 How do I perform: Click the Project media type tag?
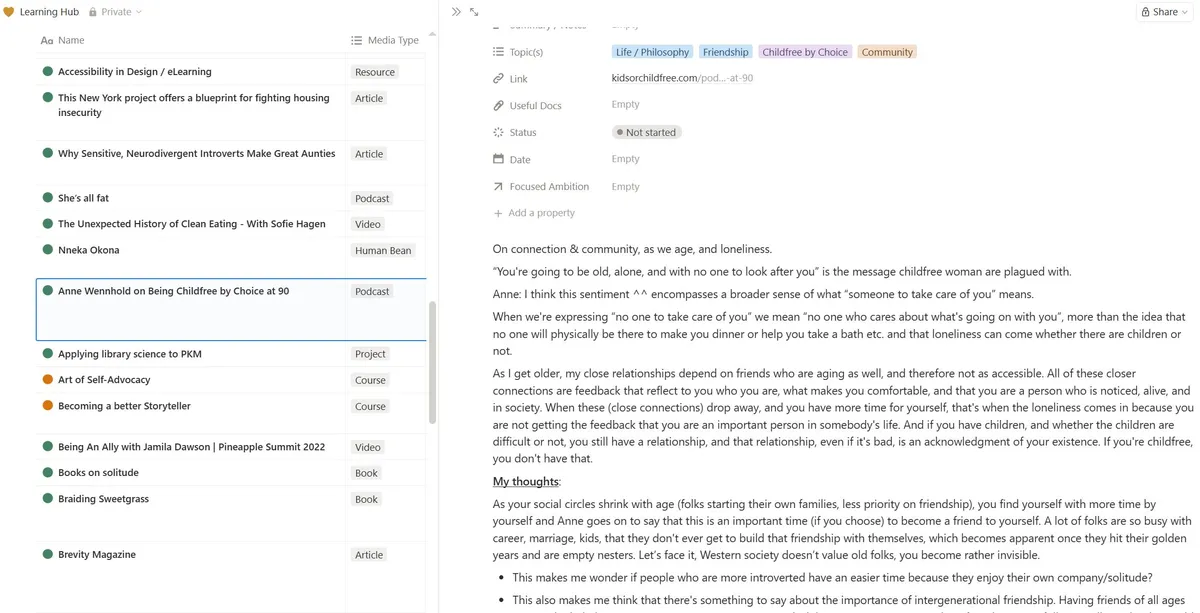370,354
